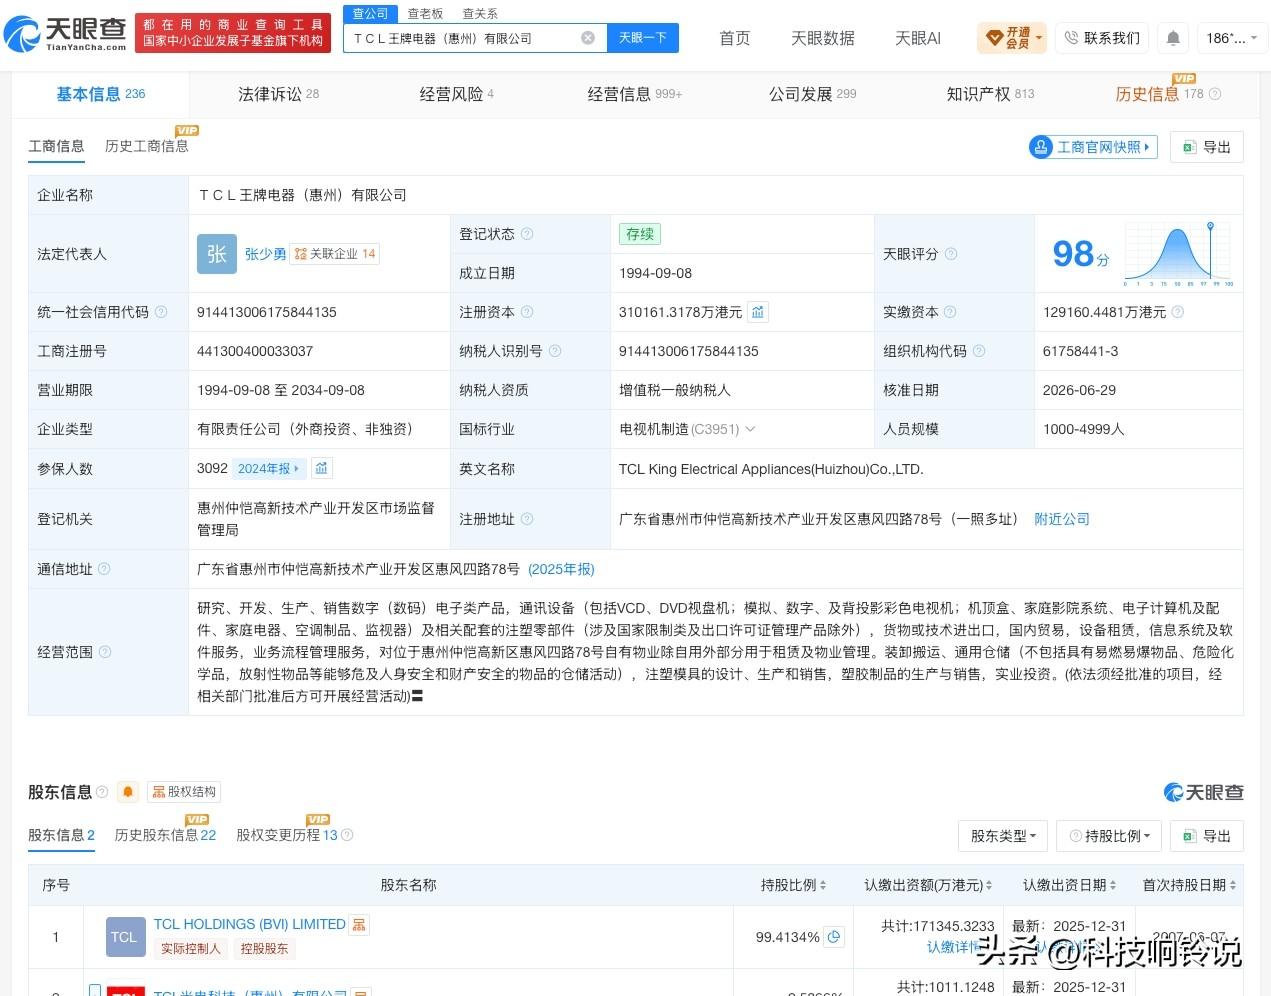
Task: Click the orange alert bell beside 股东信息
Action: (x=128, y=792)
